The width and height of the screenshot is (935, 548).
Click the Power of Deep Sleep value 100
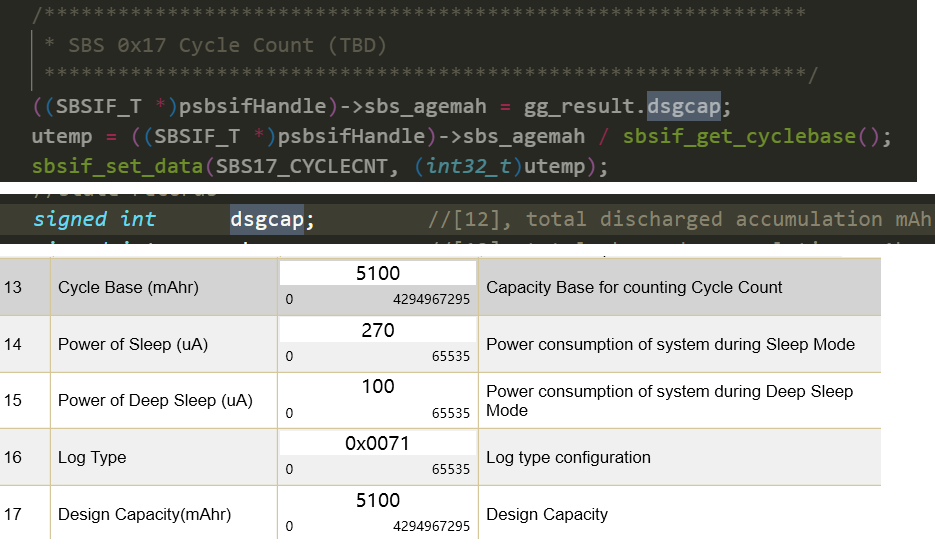[x=377, y=386]
